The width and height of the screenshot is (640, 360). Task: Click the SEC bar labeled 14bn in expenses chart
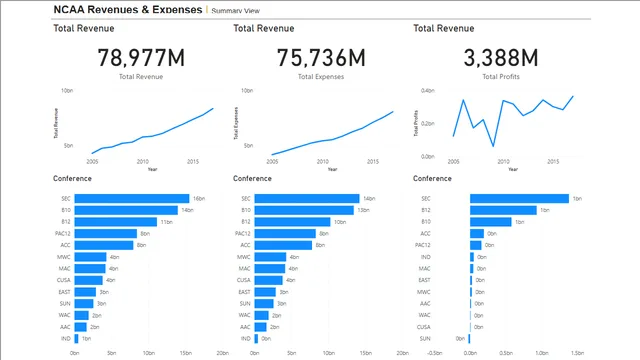[307, 198]
